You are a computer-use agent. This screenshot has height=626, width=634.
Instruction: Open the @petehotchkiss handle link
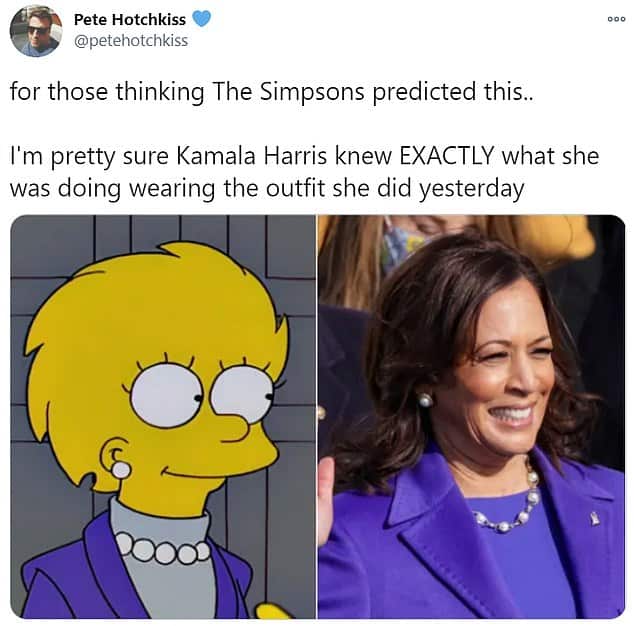click(131, 40)
